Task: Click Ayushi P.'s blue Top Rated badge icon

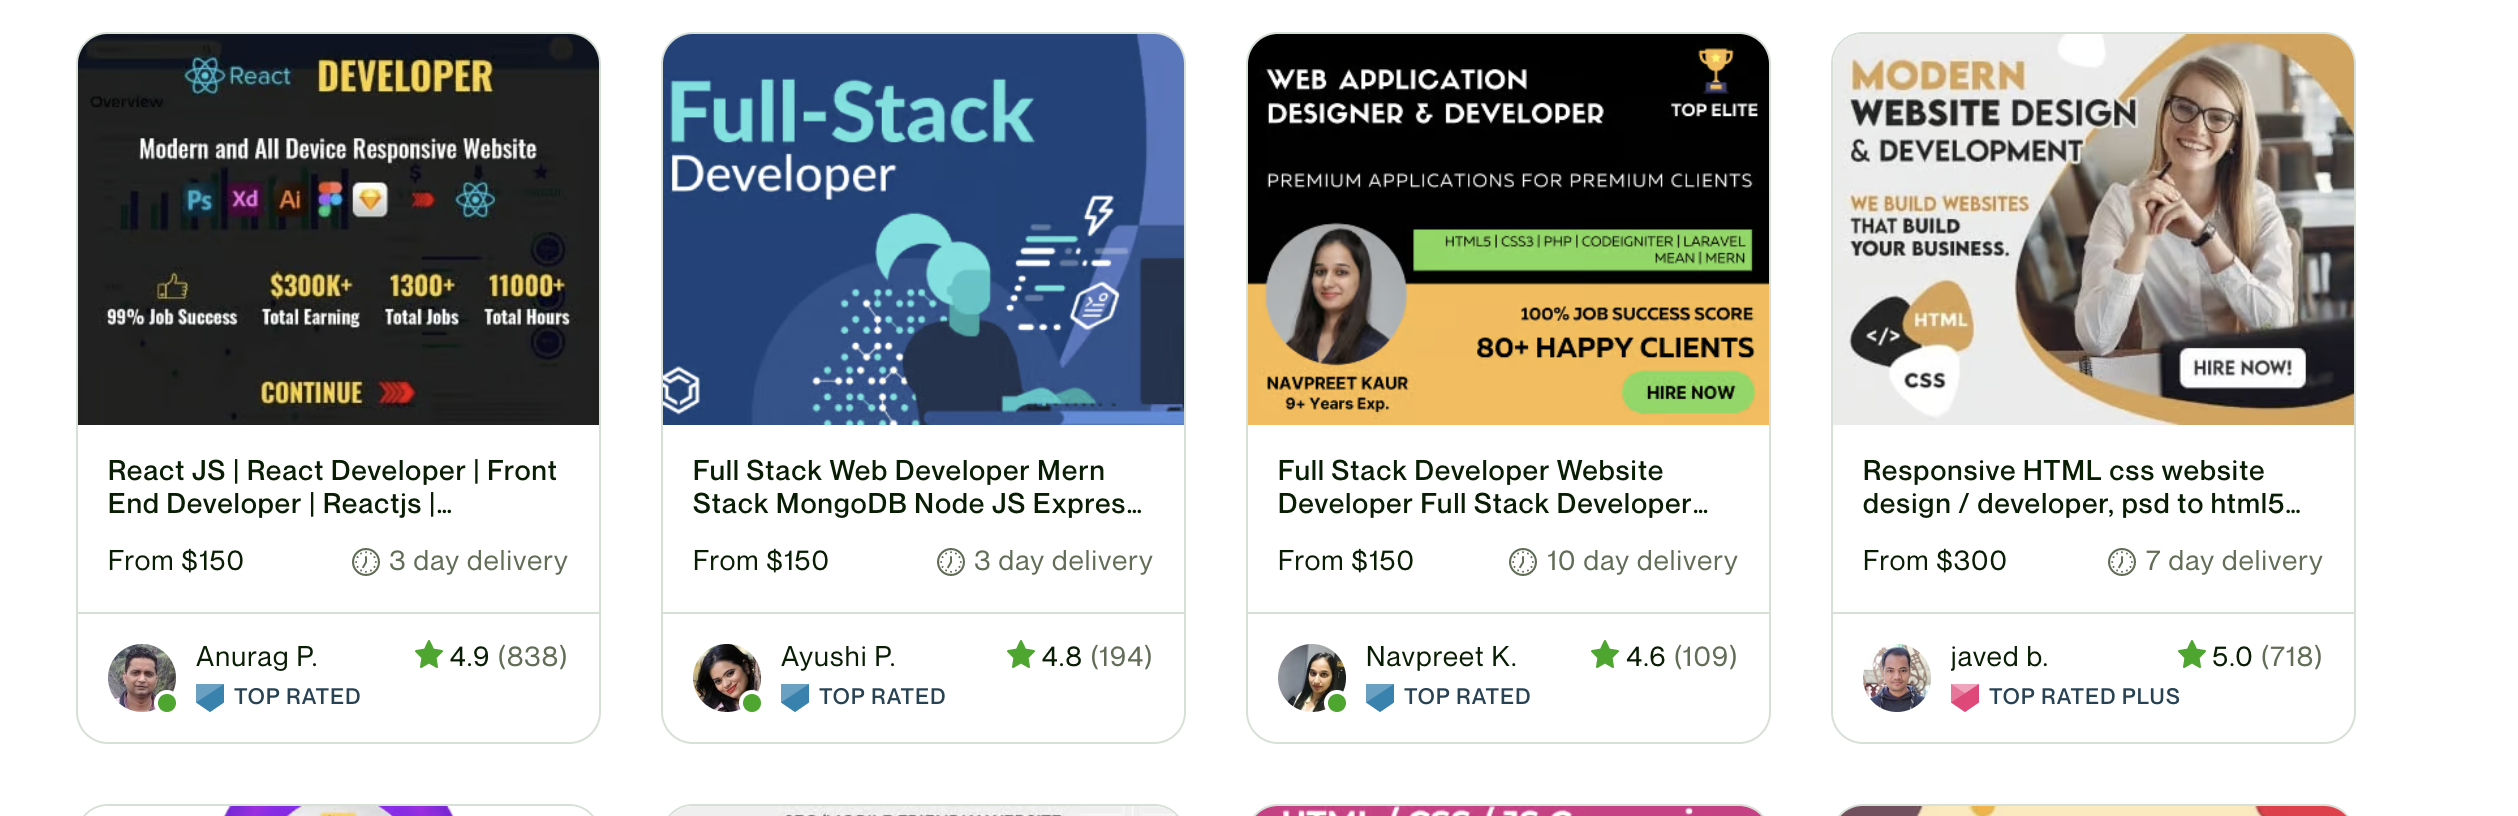Action: pyautogui.click(x=795, y=697)
